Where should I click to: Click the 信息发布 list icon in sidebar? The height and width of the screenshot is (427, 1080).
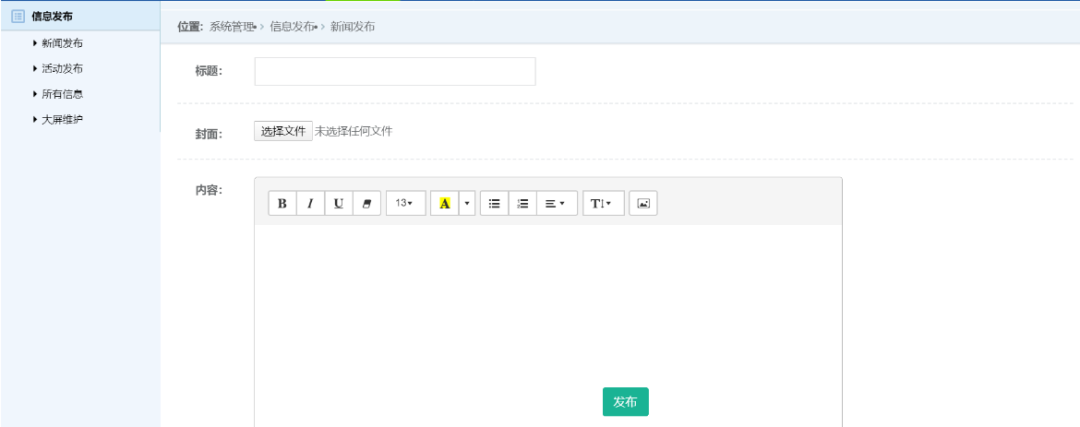pyautogui.click(x=18, y=16)
